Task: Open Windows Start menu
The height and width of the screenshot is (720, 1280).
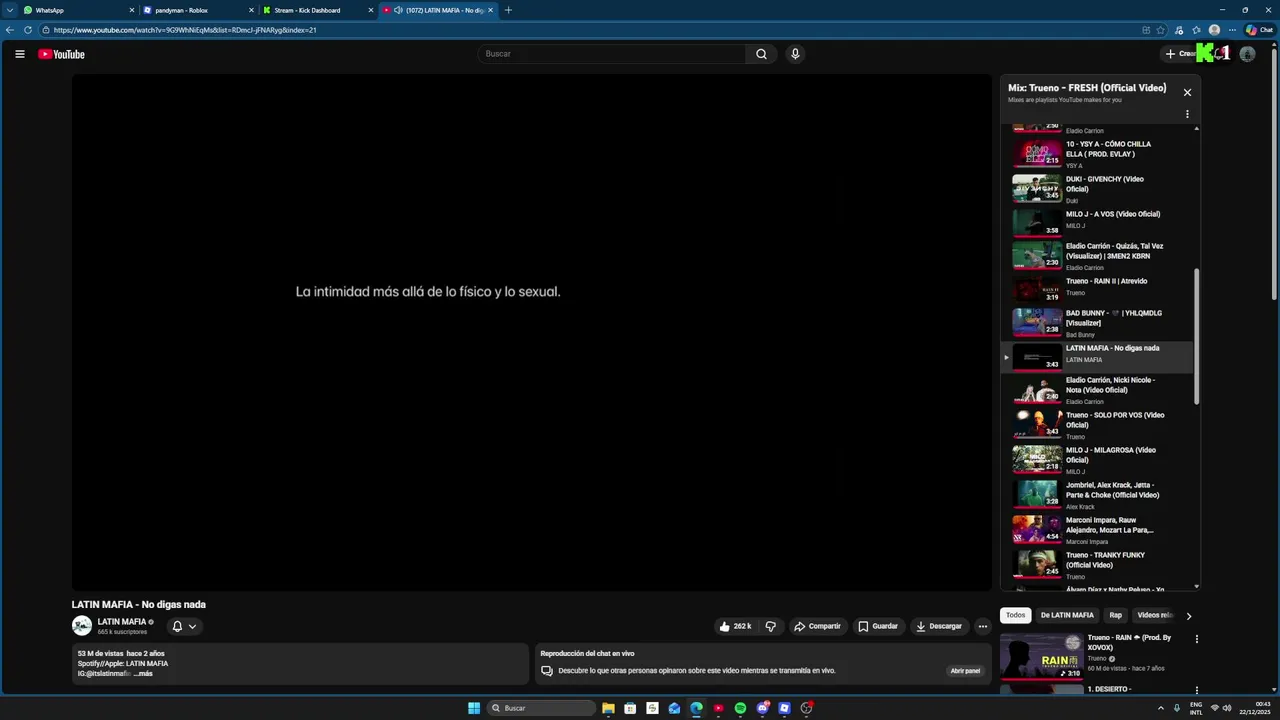Action: (x=474, y=708)
